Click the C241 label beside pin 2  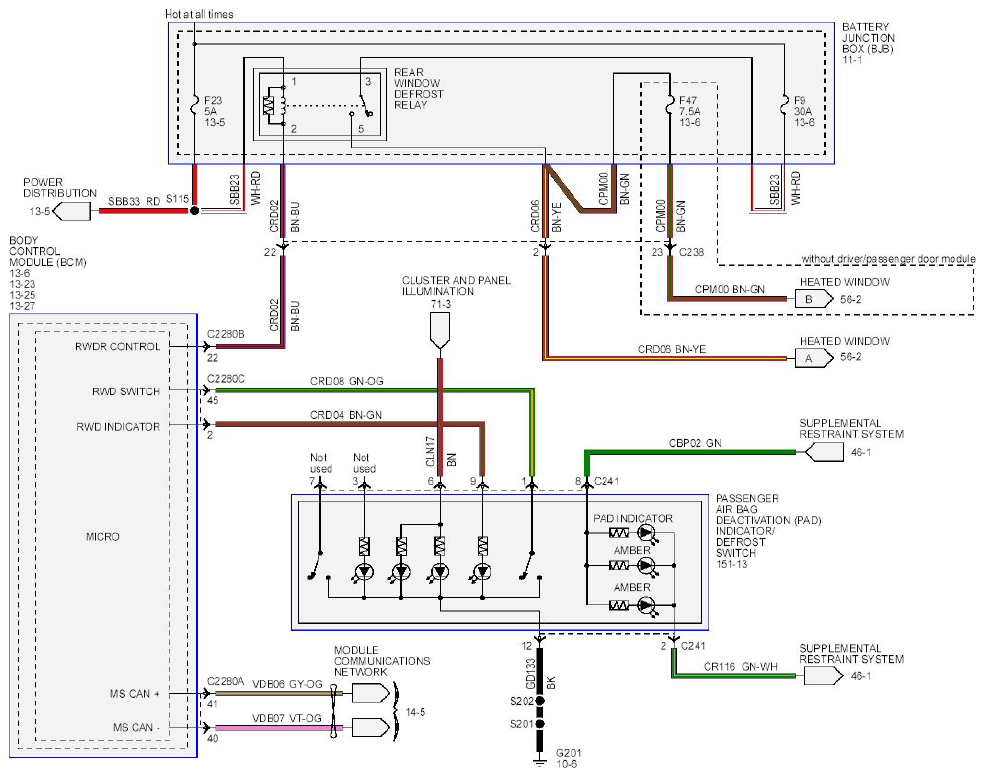pyautogui.click(x=693, y=646)
